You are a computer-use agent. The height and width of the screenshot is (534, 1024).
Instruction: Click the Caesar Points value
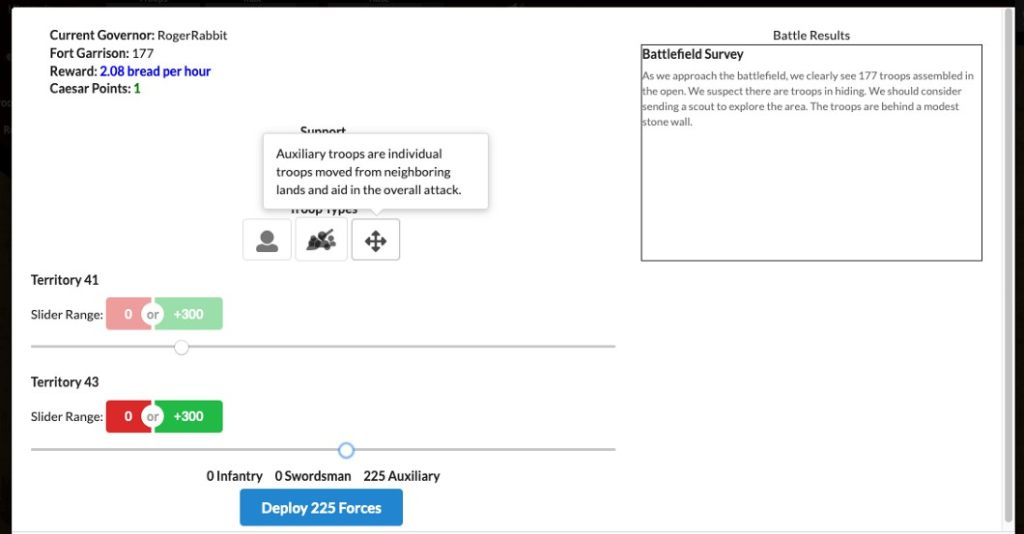[137, 88]
